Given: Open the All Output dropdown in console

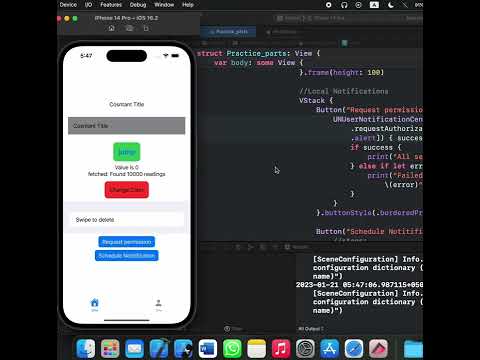Looking at the screenshot, I should [x=311, y=329].
